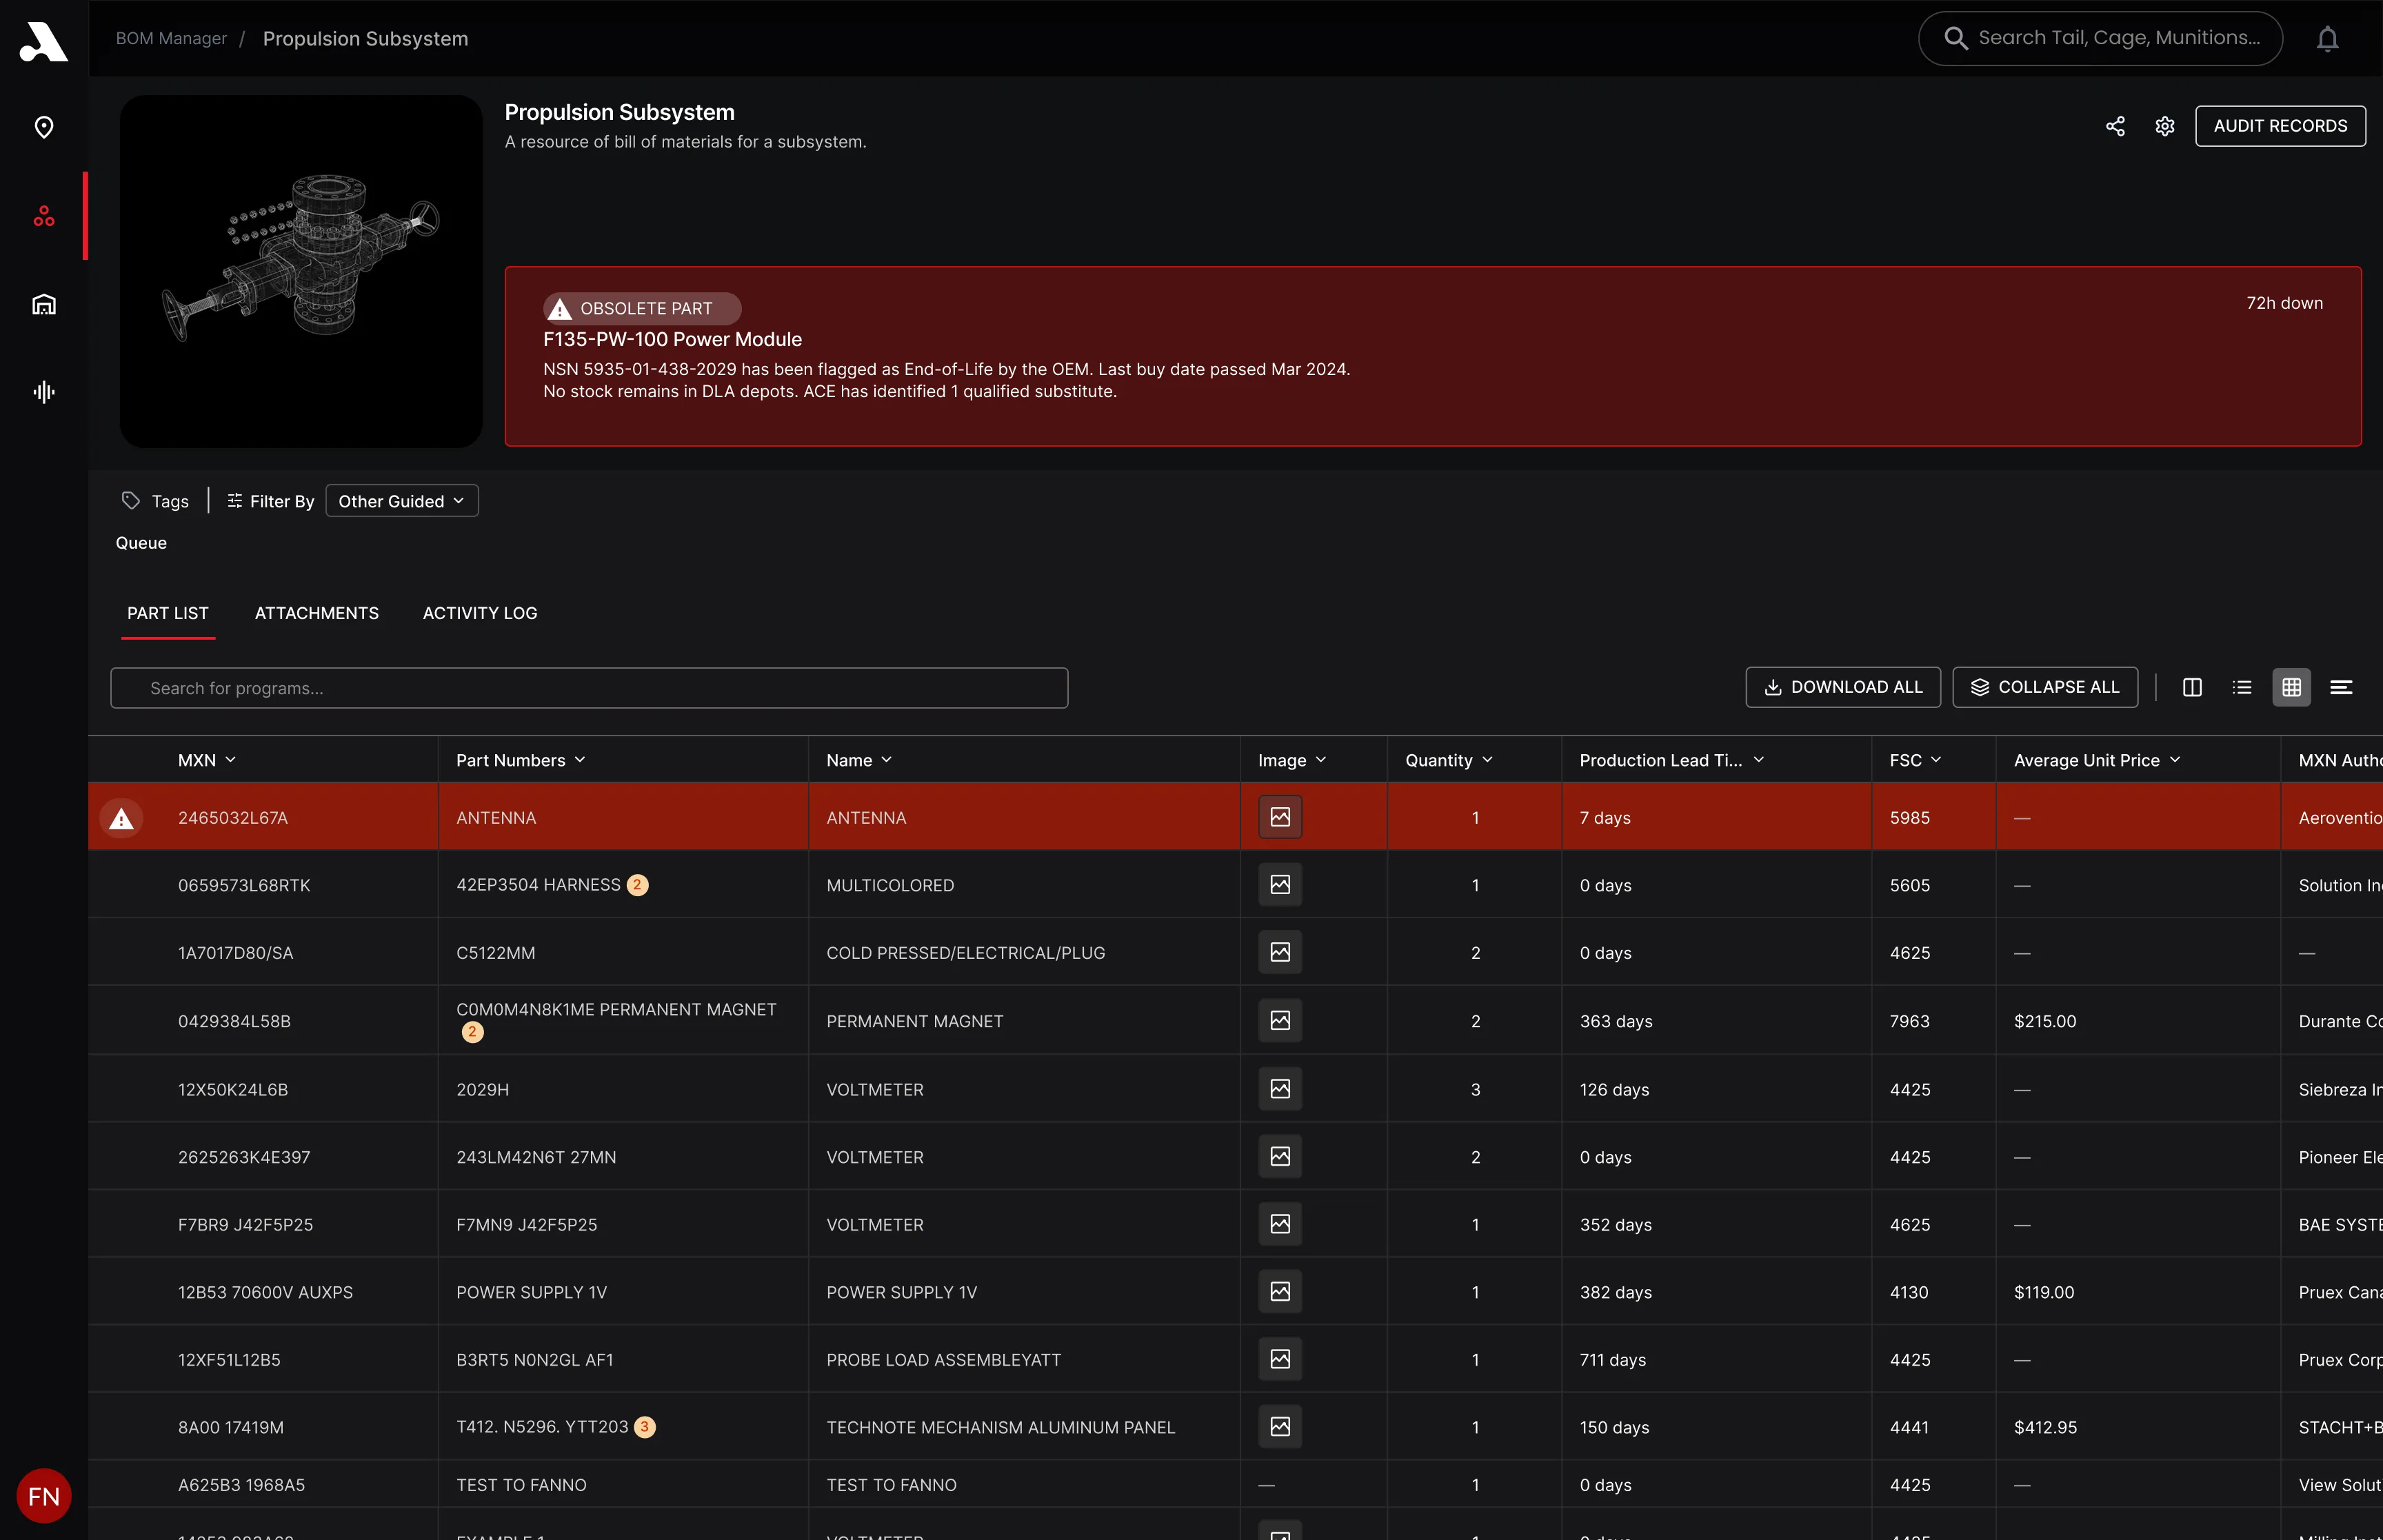Click the warning icon on ANTENNA row
This screenshot has height=1540, width=2383.
coord(122,818)
